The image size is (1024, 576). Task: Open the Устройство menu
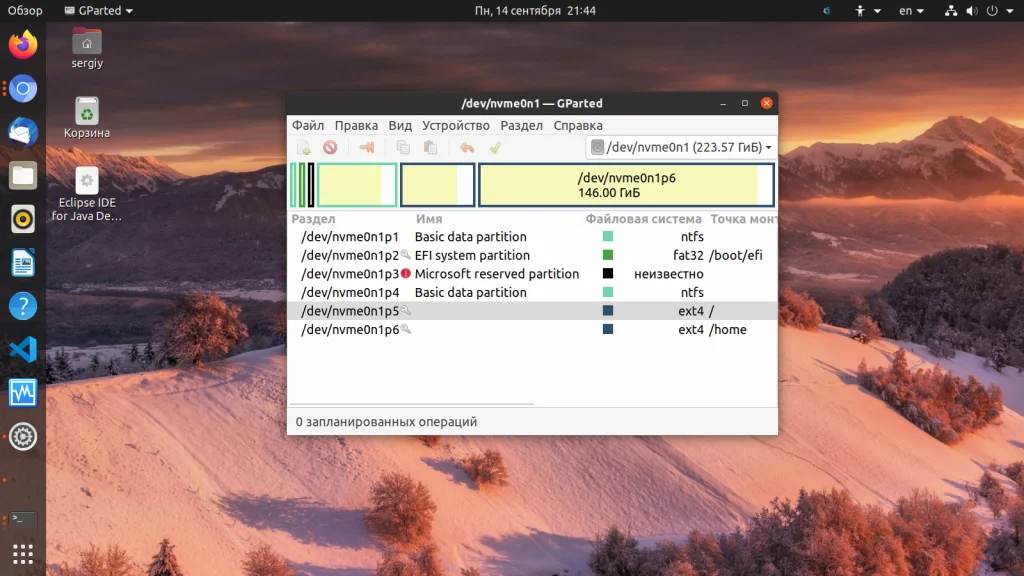point(455,125)
